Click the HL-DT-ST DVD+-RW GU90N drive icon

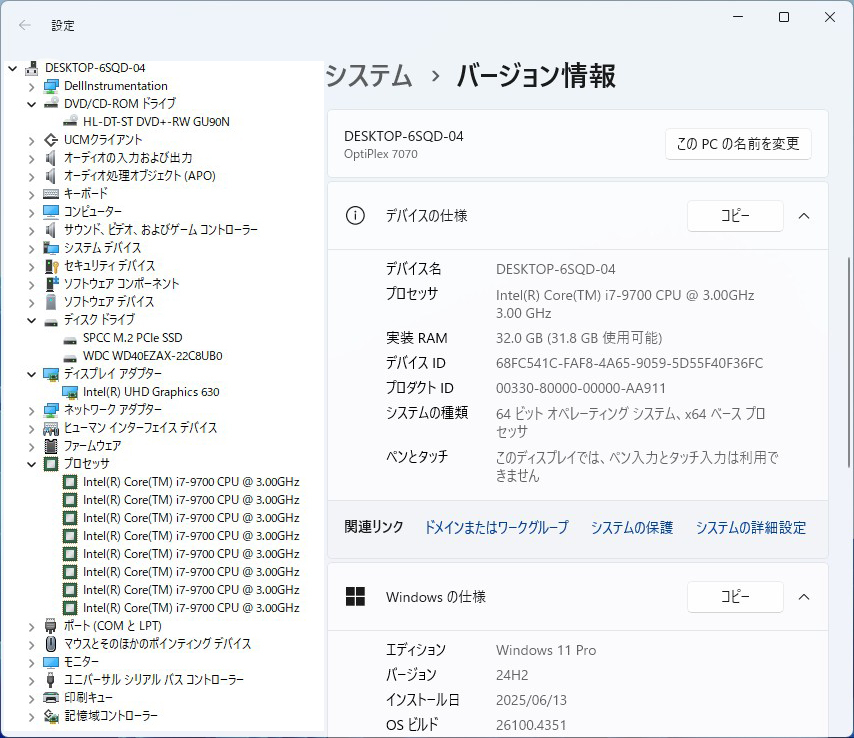(70, 121)
